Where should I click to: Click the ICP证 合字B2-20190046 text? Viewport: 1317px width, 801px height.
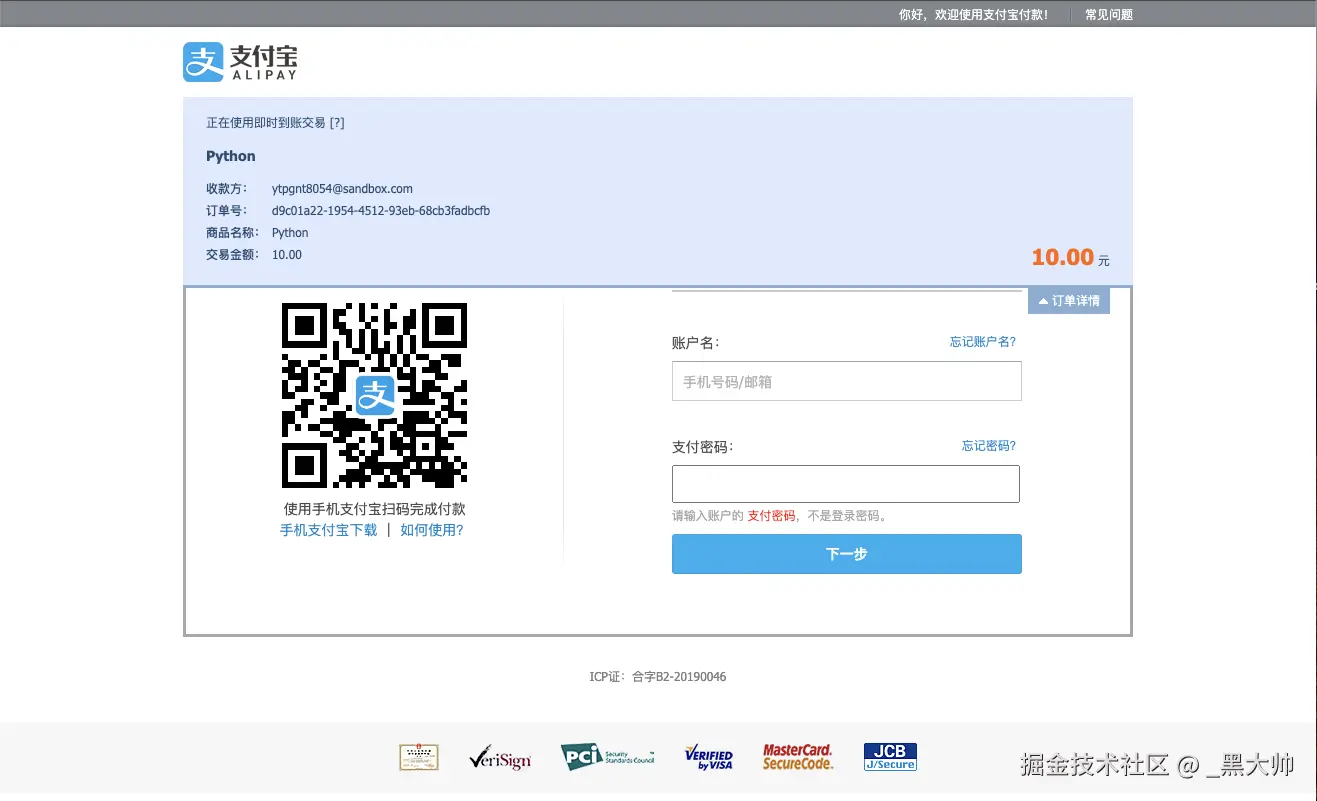(658, 677)
